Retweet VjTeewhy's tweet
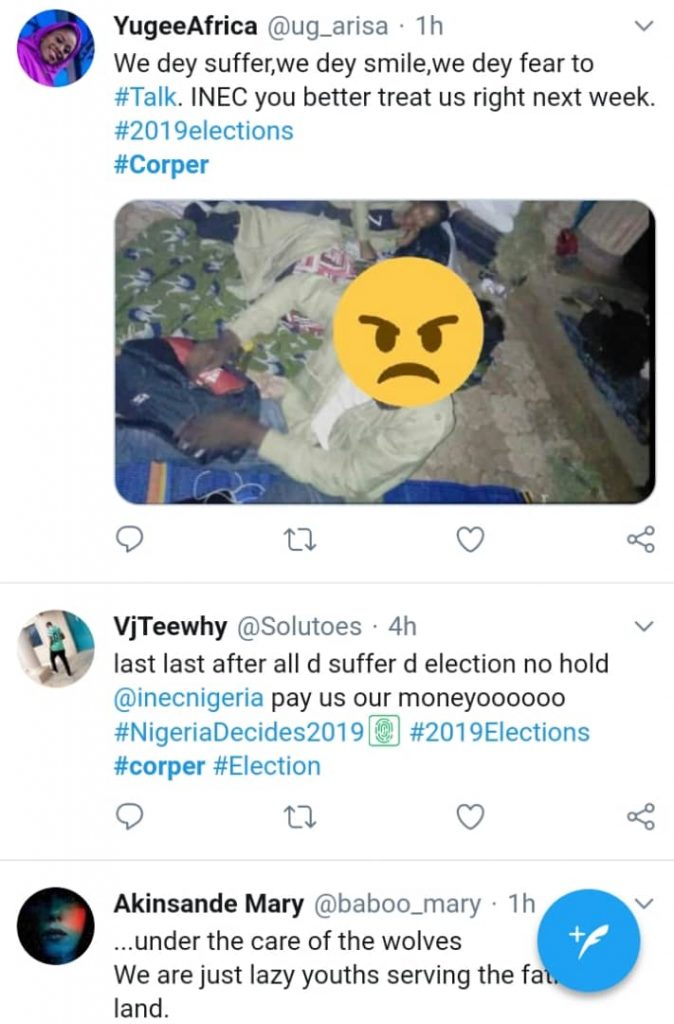Viewport: 674px width, 1024px height. point(300,817)
